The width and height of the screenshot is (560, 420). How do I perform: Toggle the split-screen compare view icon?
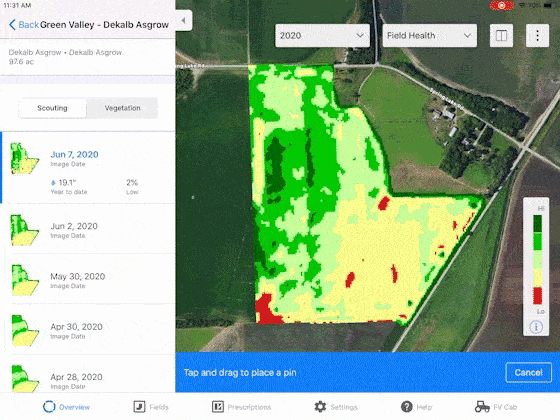(501, 35)
